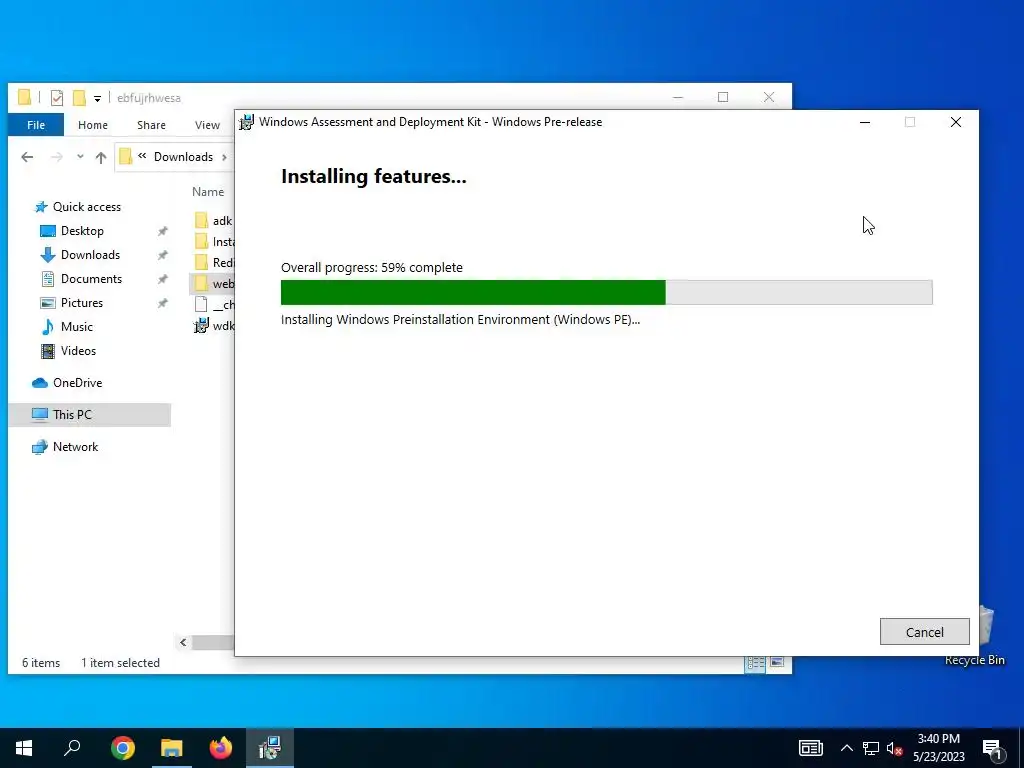This screenshot has height=768, width=1024.
Task: Open the notification center icon
Action: pyautogui.click(x=992, y=748)
